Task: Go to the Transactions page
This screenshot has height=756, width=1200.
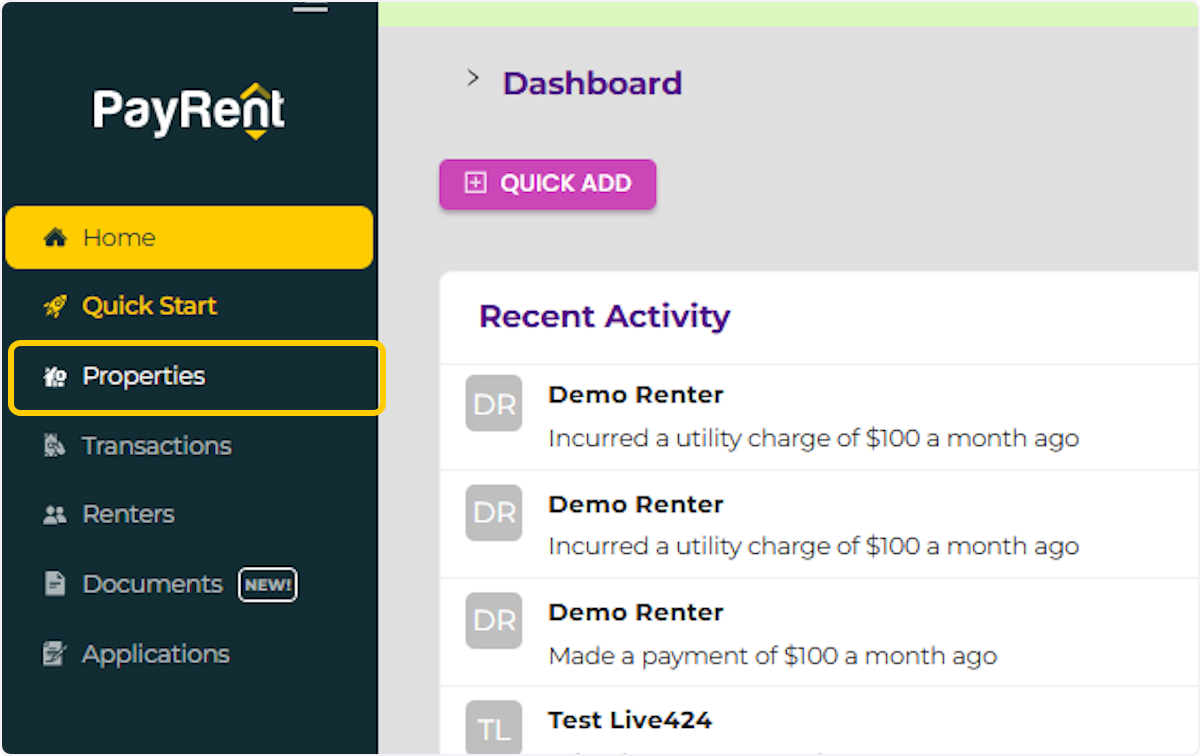Action: (x=157, y=446)
